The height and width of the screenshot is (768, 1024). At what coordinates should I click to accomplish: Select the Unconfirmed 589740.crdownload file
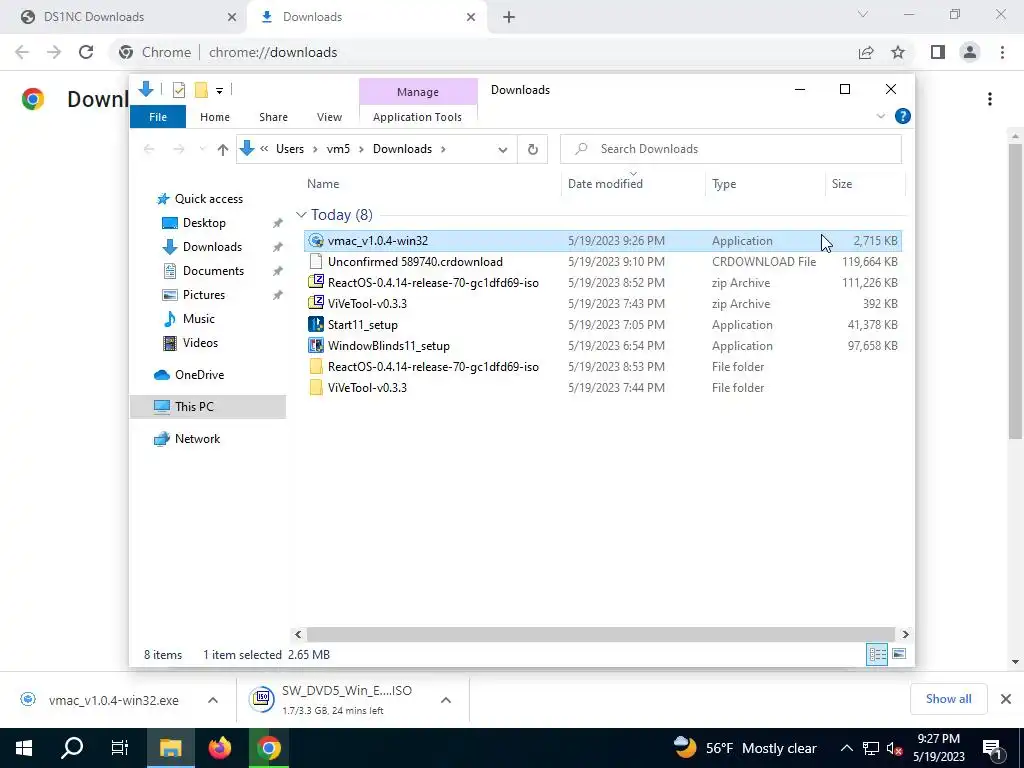click(x=415, y=262)
